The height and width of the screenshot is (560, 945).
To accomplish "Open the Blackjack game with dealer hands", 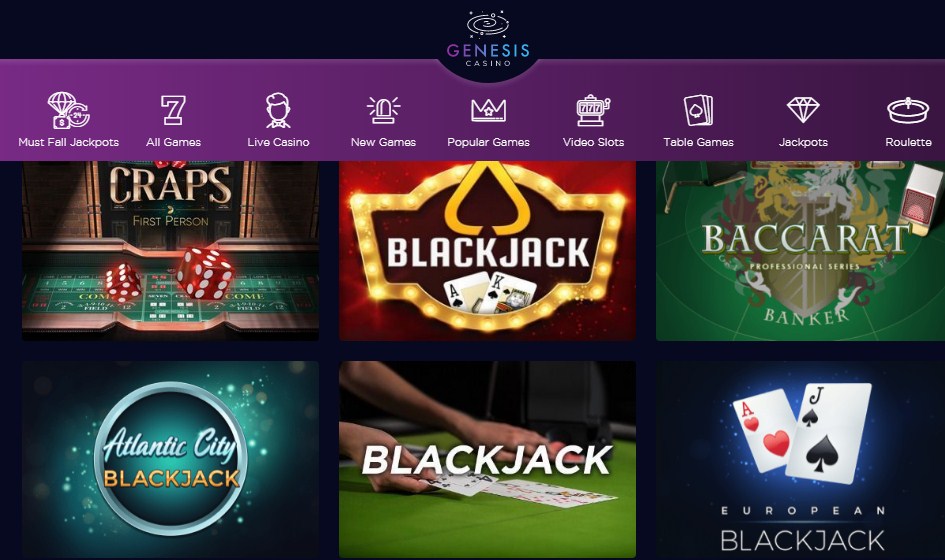I will 488,459.
